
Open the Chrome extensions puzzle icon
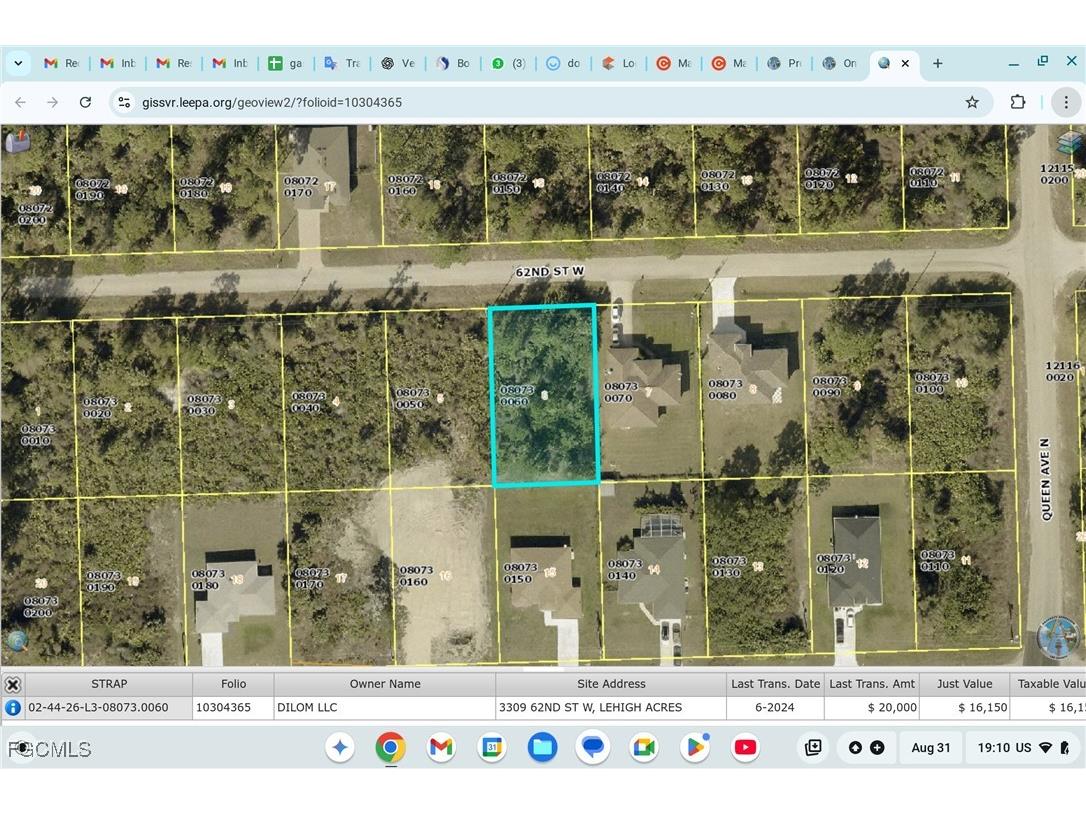click(x=1018, y=101)
